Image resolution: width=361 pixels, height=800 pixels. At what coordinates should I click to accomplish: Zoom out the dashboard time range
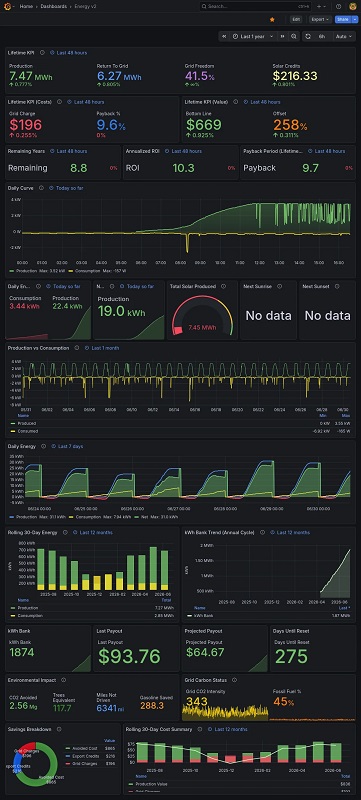pos(294,36)
